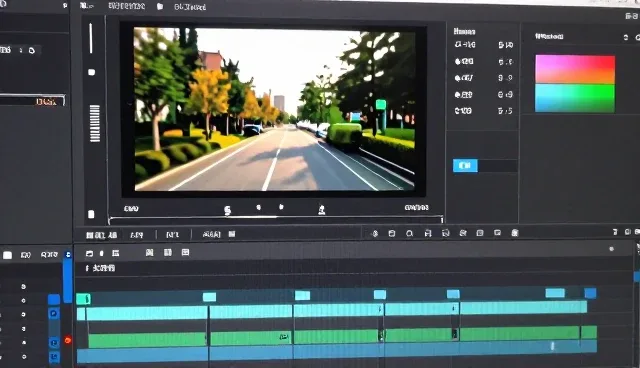The height and width of the screenshot is (368, 640).
Task: Click the last icon ending the tools row
Action: 515,233
